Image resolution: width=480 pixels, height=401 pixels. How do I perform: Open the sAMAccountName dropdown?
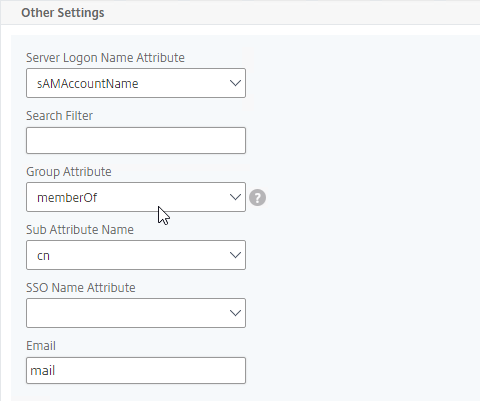click(136, 83)
